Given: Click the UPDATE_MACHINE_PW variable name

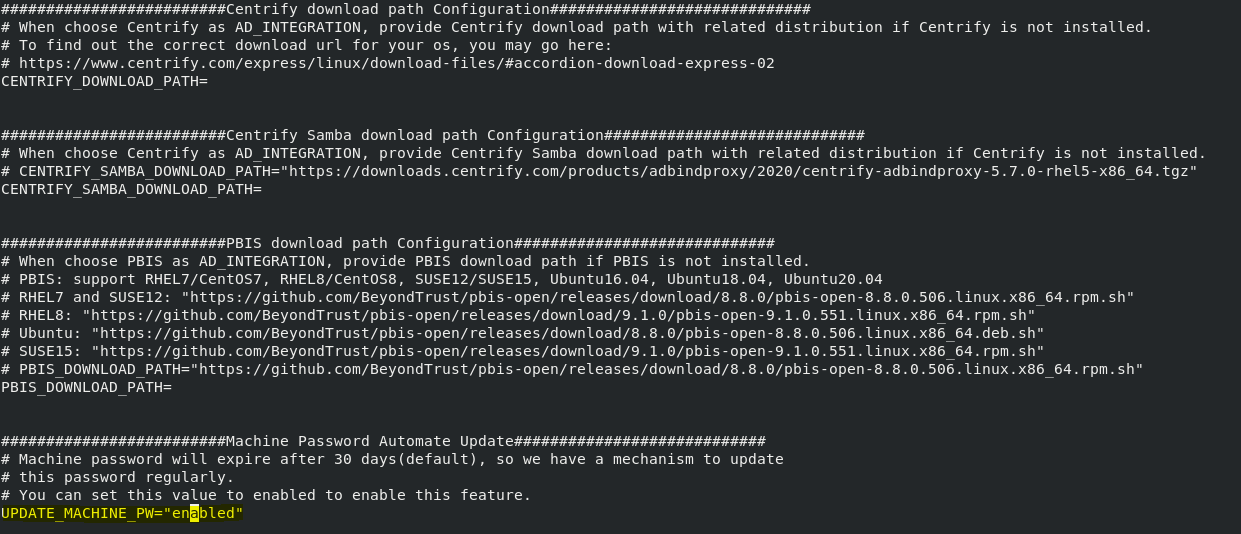Looking at the screenshot, I should tap(72, 513).
